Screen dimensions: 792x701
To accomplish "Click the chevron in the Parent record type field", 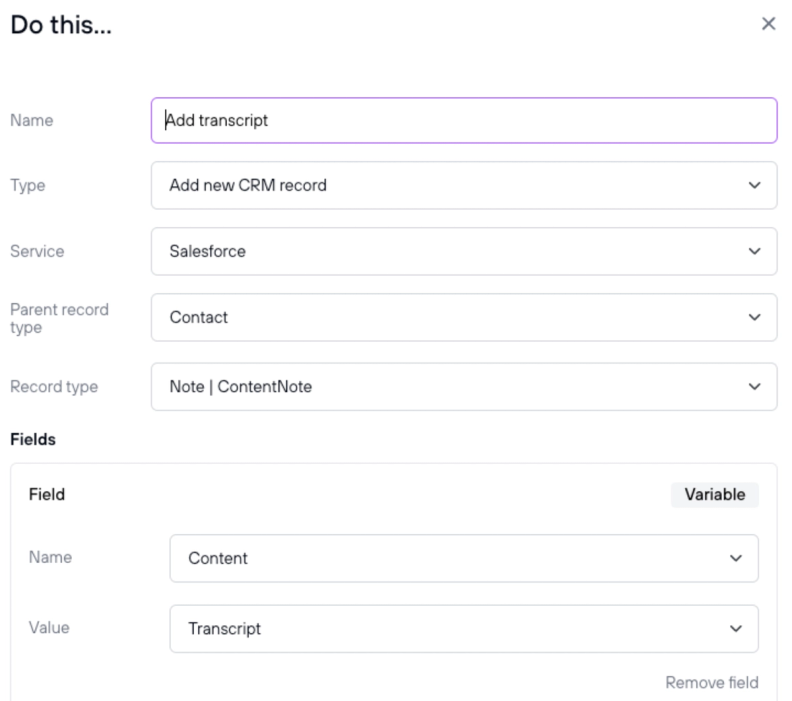I will (754, 318).
